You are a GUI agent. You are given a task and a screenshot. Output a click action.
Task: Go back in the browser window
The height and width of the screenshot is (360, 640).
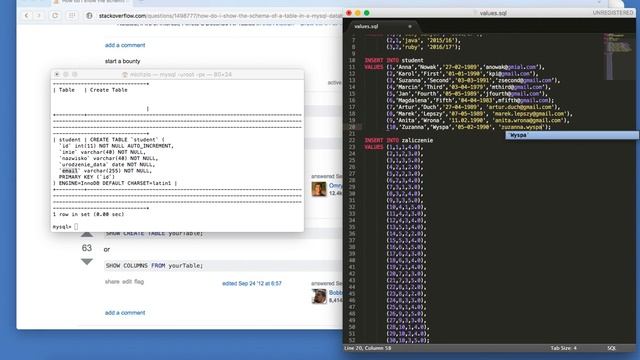(x=27, y=16)
